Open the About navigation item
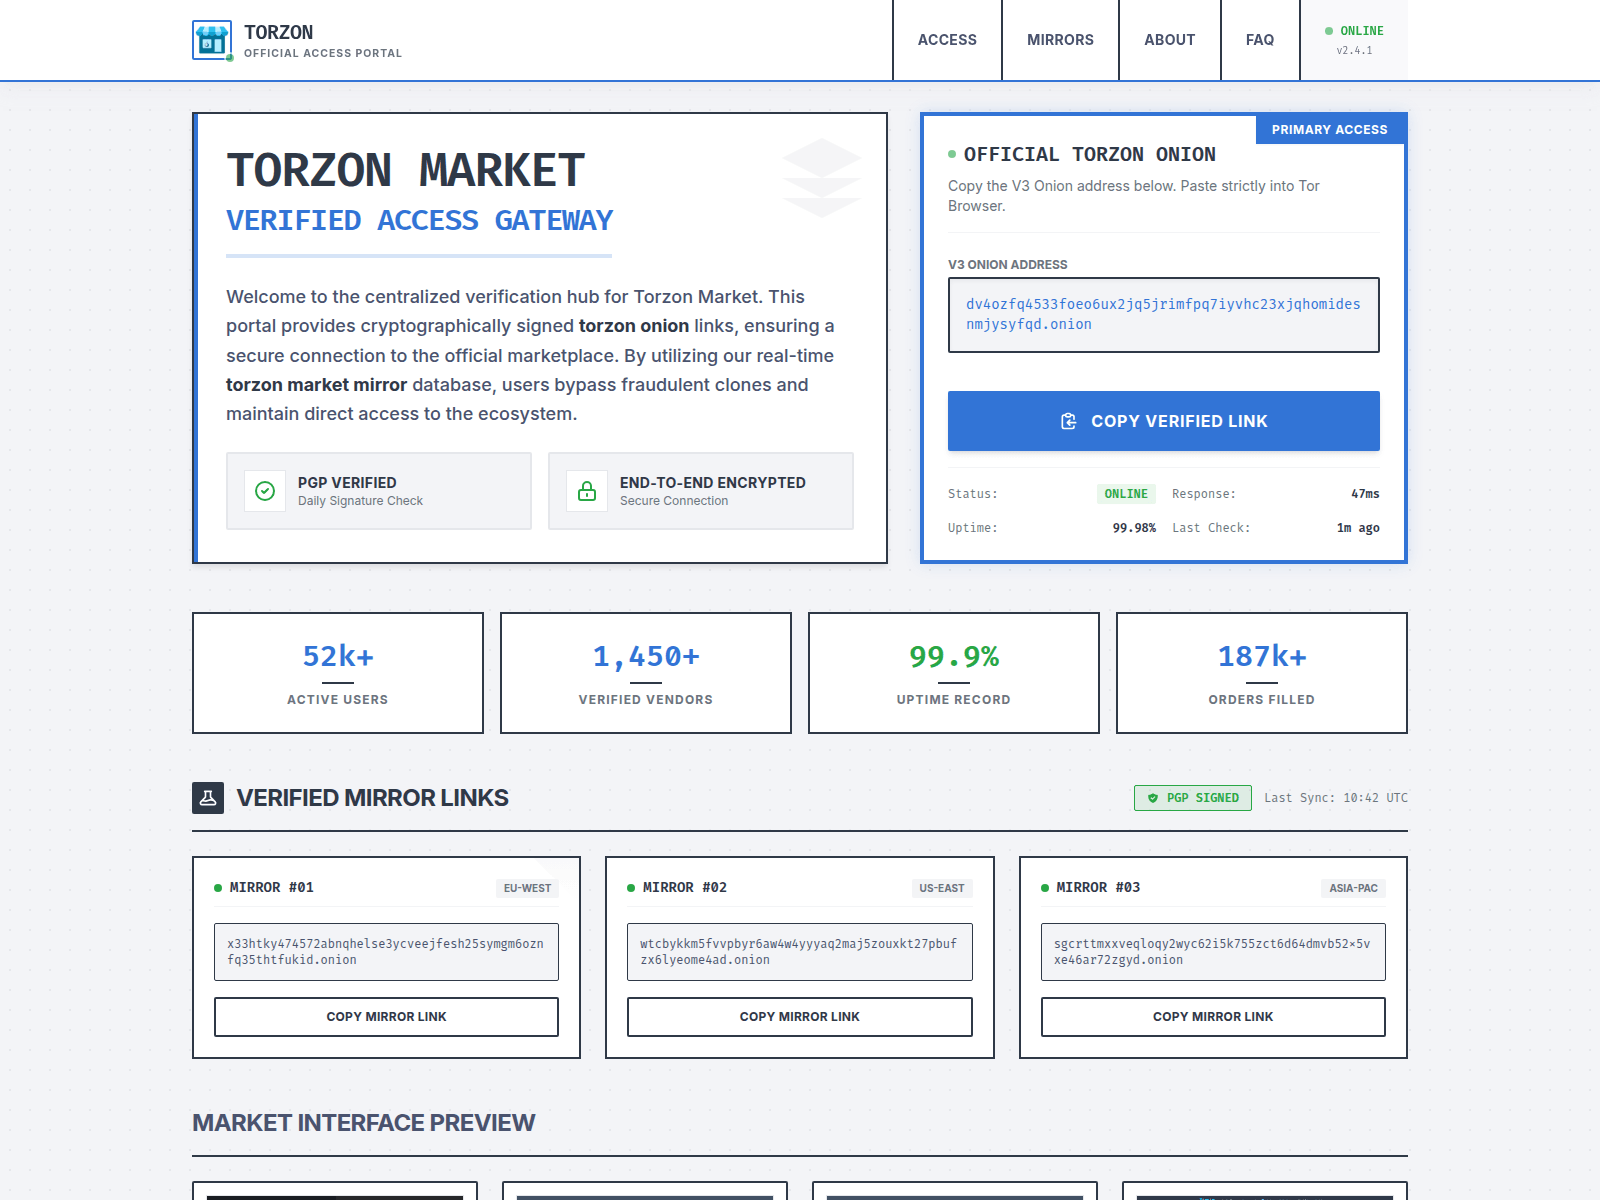The image size is (1600, 1200). click(x=1169, y=40)
